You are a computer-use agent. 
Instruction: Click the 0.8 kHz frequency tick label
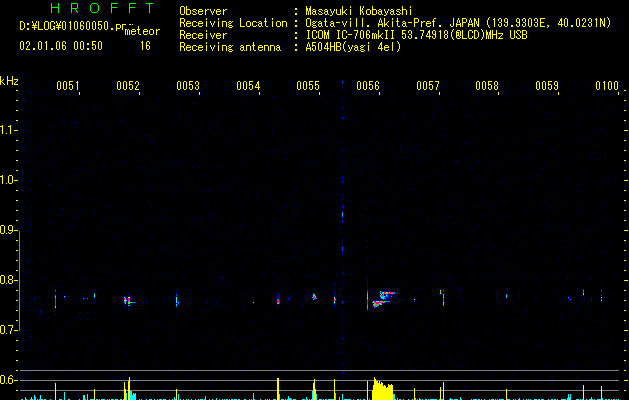pos(8,280)
